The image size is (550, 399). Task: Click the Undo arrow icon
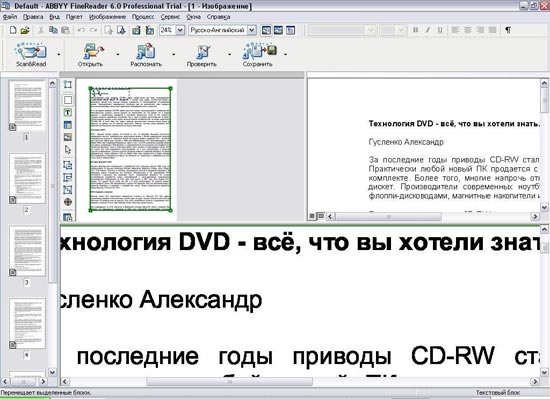point(81,30)
